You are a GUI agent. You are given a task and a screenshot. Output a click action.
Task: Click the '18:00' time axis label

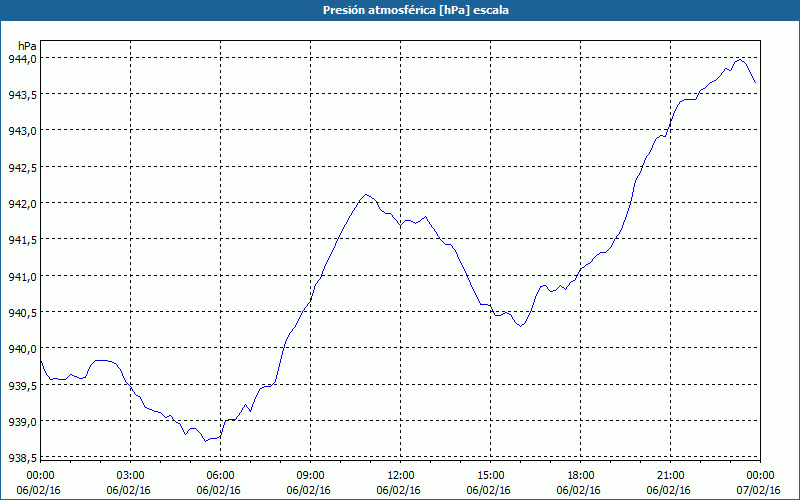(x=581, y=476)
